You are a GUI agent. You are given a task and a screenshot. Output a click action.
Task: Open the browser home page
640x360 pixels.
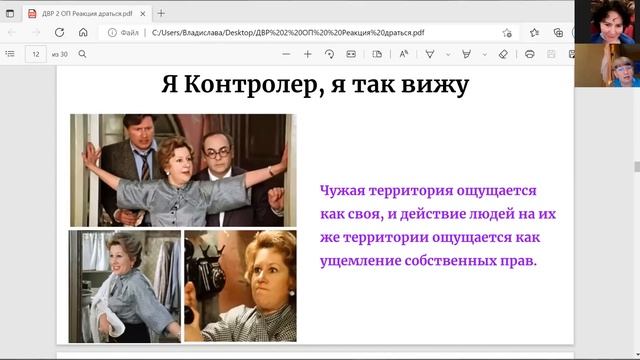[x=83, y=33]
